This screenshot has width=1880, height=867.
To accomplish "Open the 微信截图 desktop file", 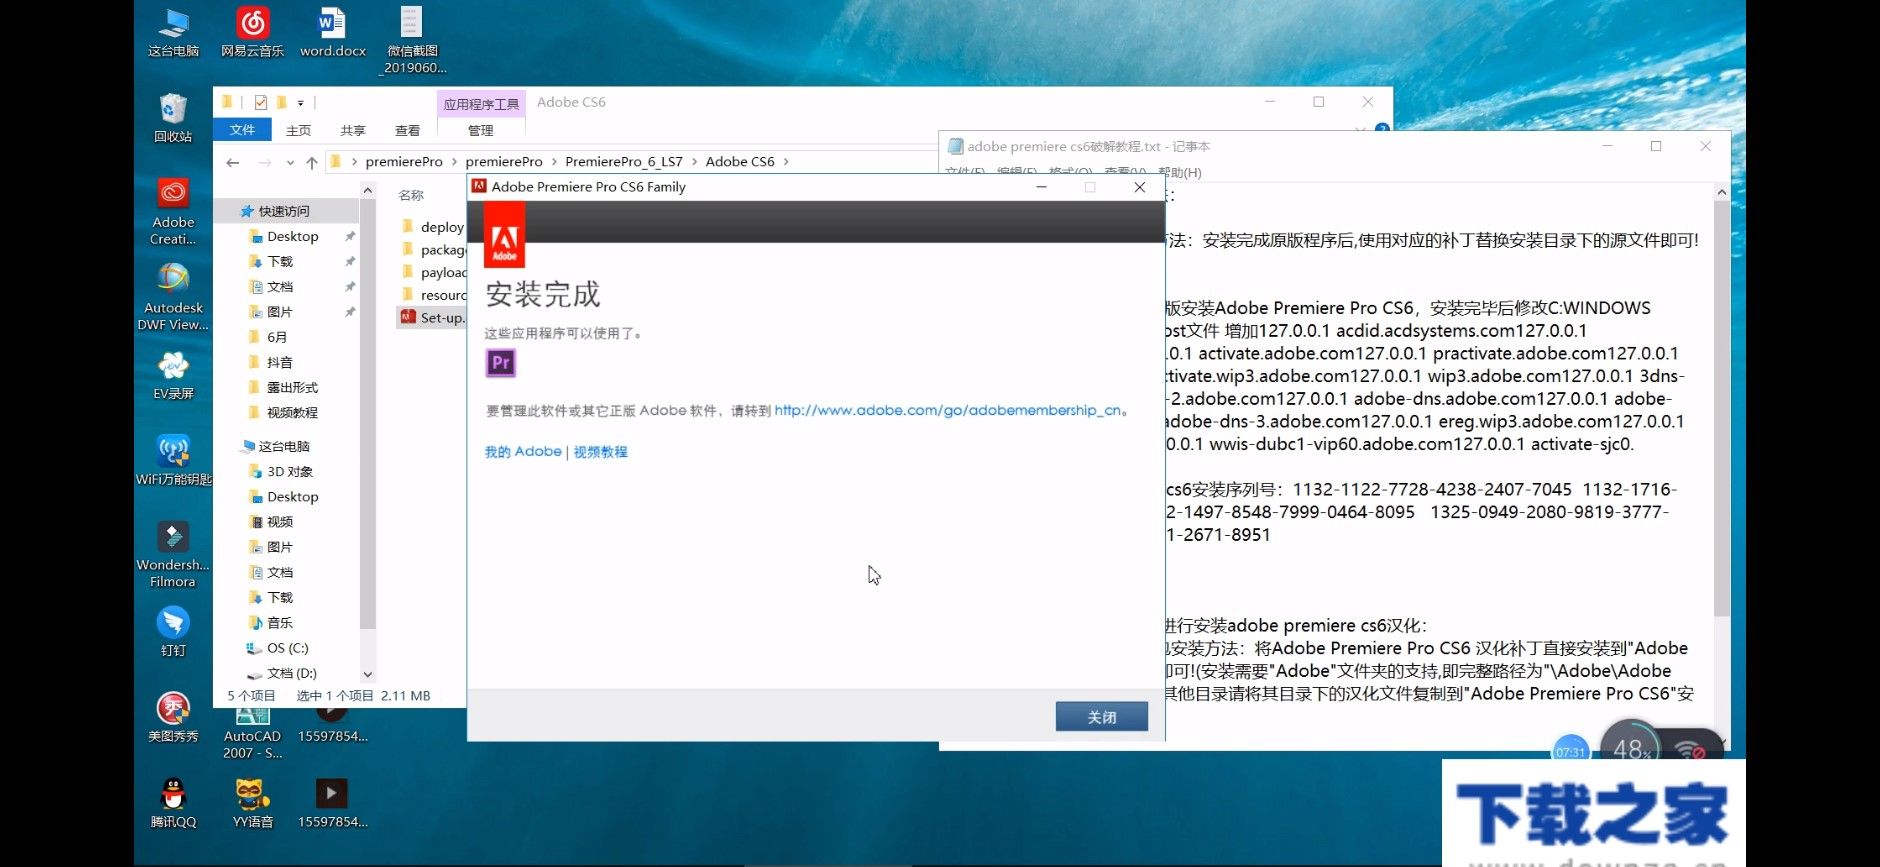I will [412, 40].
